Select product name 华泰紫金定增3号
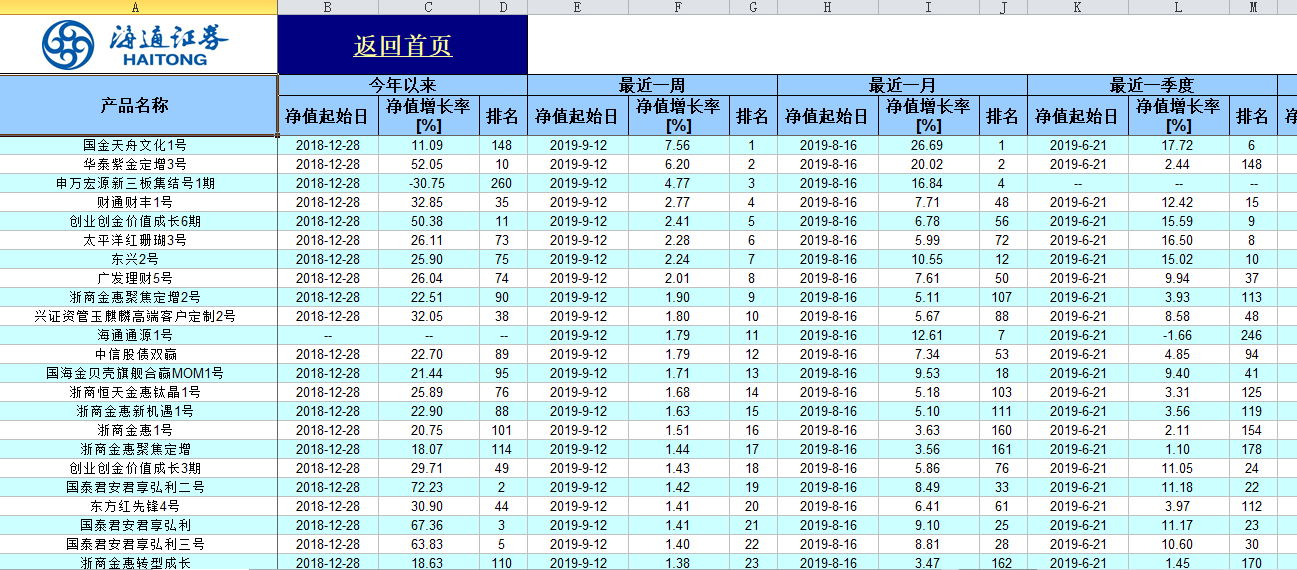Viewport: 1297px width, 570px height. click(135, 164)
